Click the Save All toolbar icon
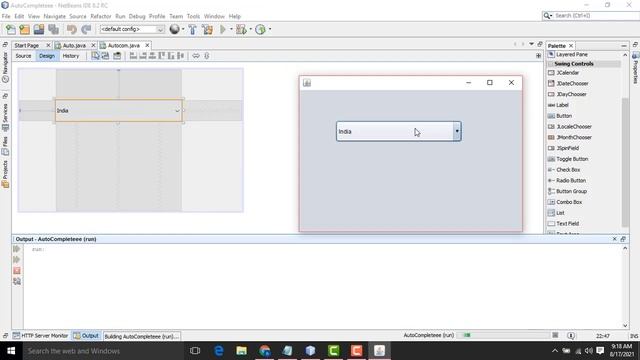640x360 pixels. 53,29
